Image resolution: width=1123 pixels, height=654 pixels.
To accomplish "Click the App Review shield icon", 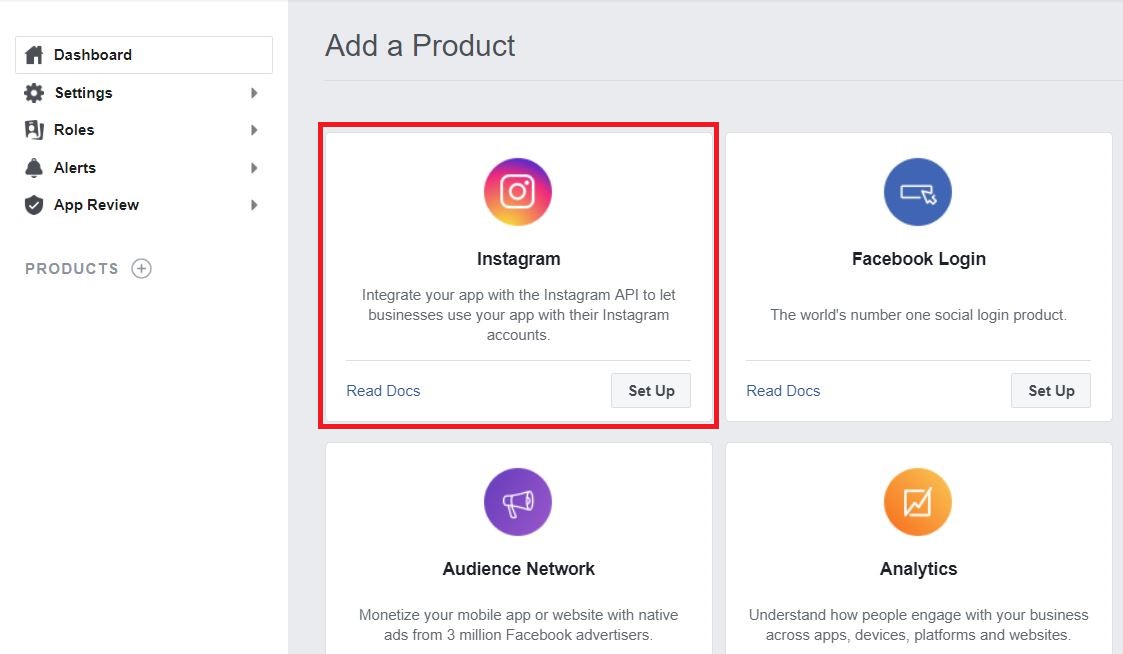I will (35, 204).
